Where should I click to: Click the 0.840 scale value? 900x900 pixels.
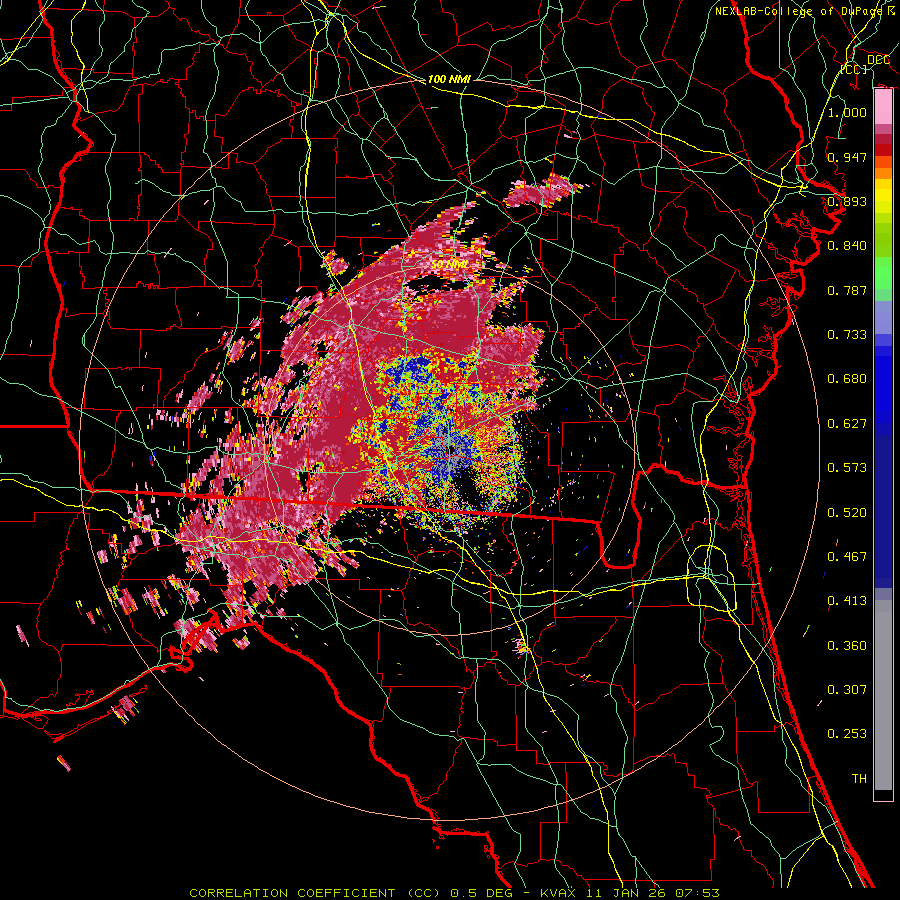pos(847,246)
